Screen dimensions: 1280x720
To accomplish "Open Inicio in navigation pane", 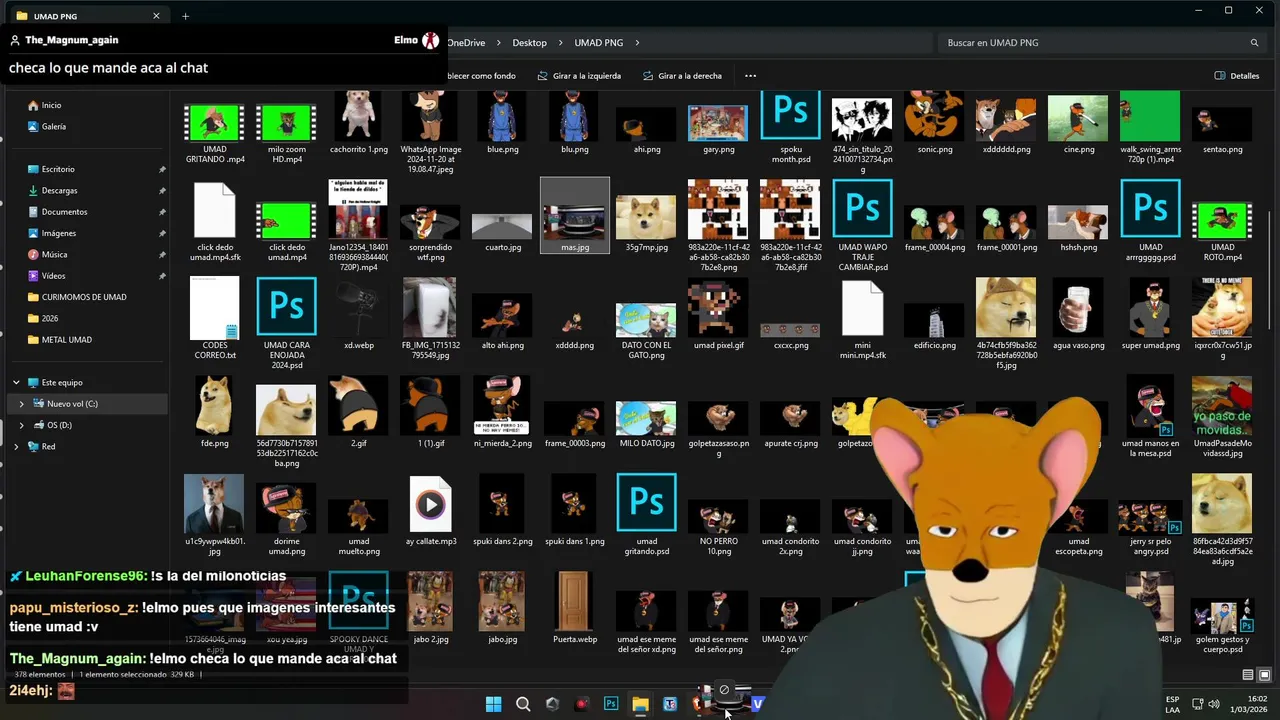I will tap(51, 105).
